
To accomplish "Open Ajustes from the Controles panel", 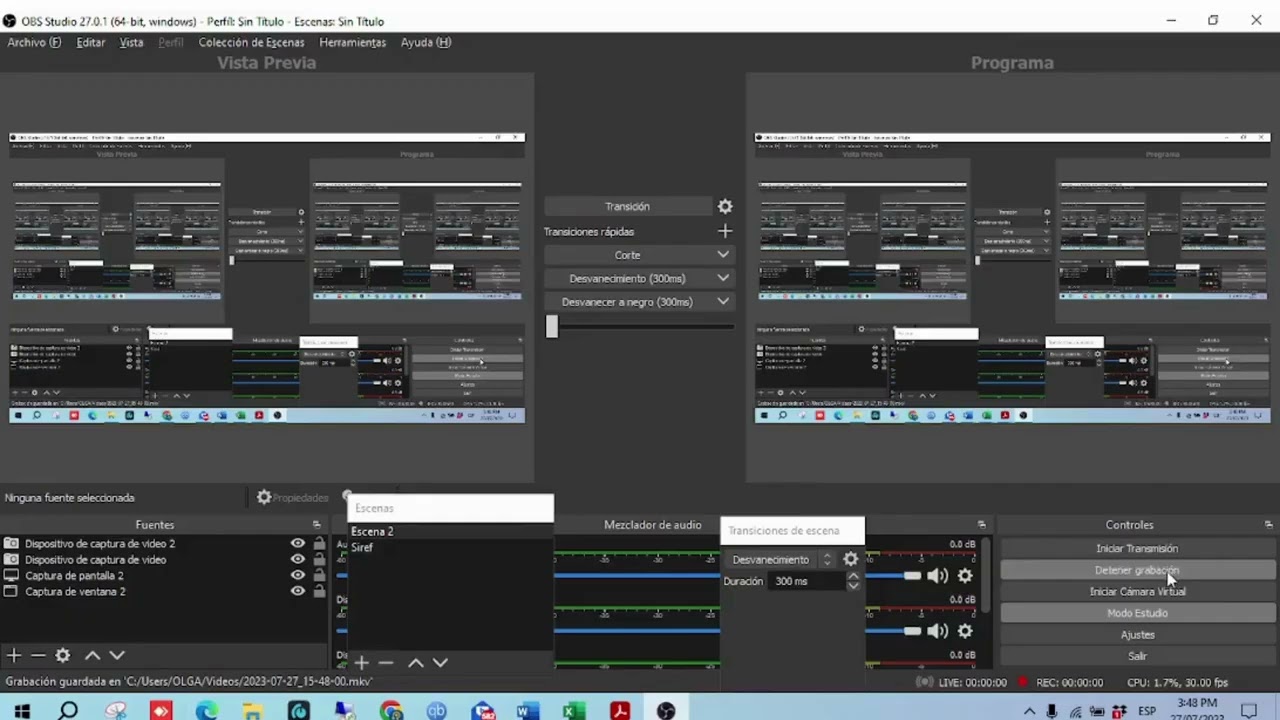I will tap(1137, 635).
